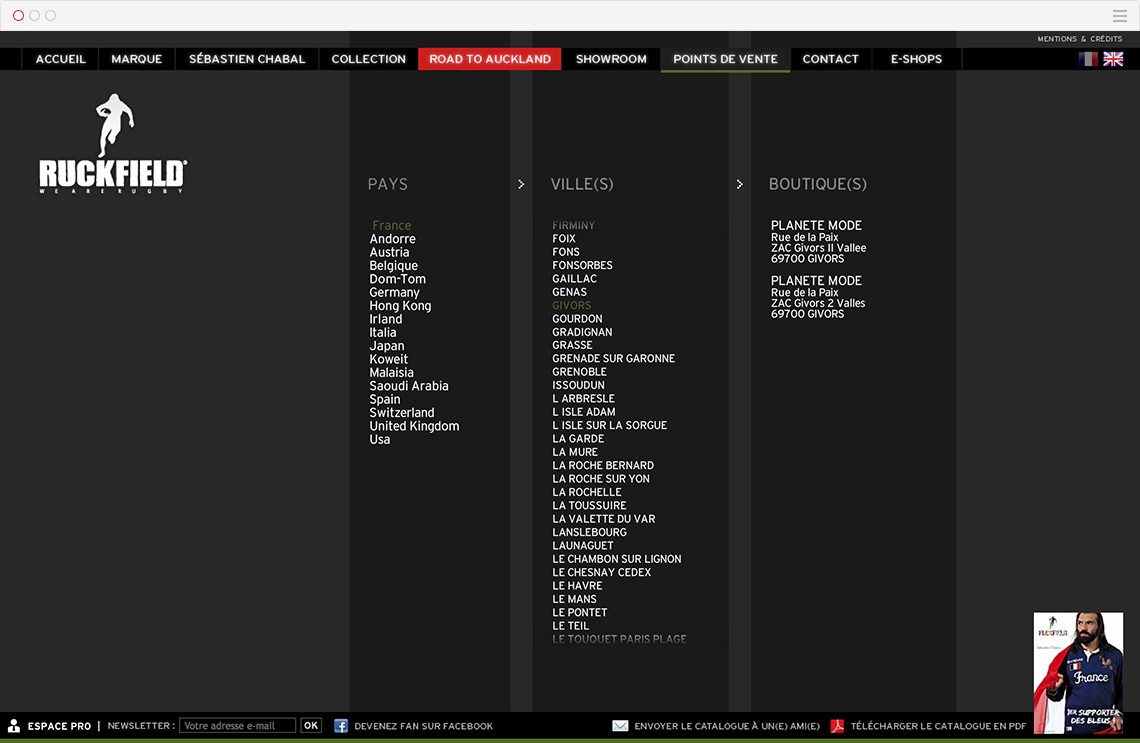Click the Espace Pro link
The width and height of the screenshot is (1140, 743).
pyautogui.click(x=60, y=726)
